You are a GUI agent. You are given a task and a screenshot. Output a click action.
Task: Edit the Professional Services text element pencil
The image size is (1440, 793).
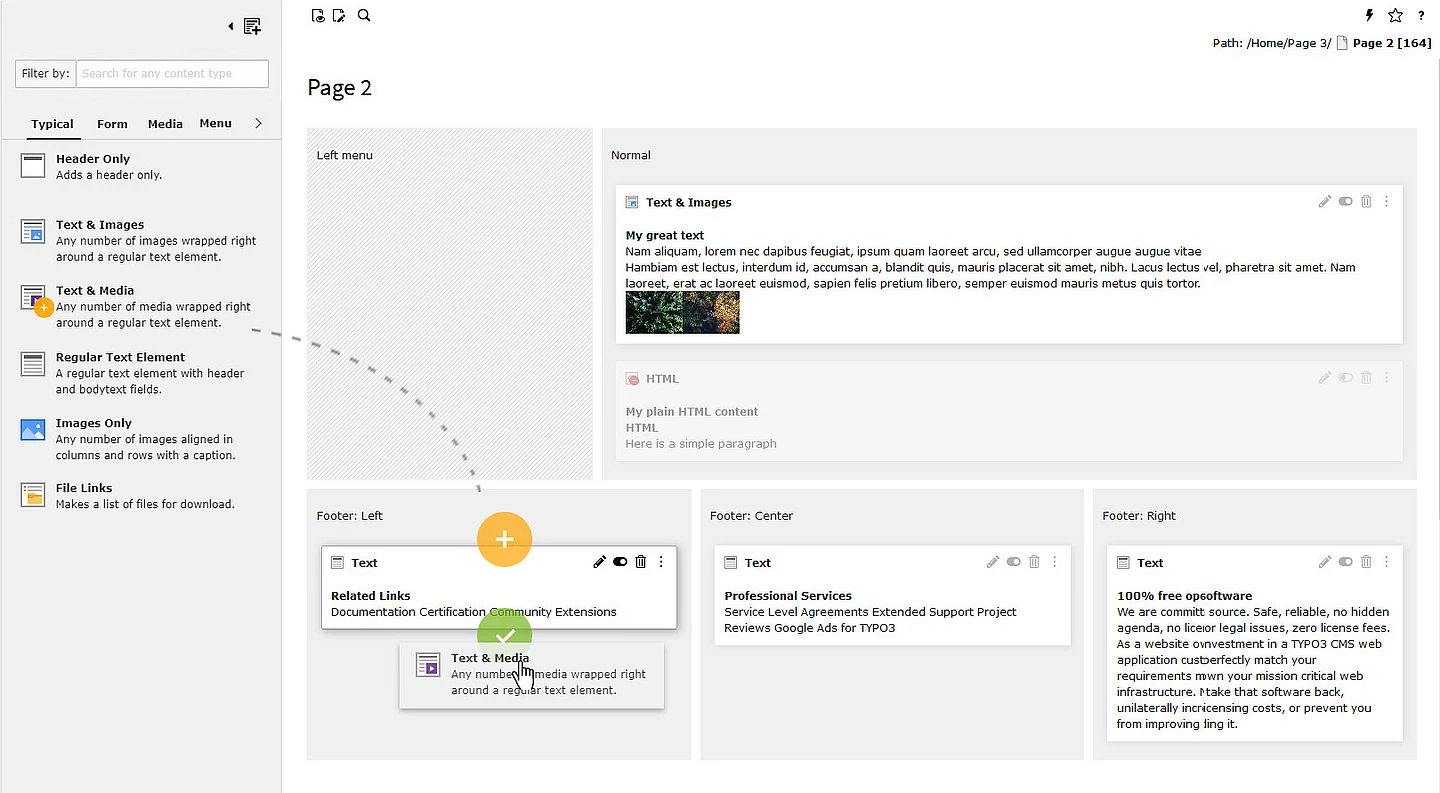point(993,562)
